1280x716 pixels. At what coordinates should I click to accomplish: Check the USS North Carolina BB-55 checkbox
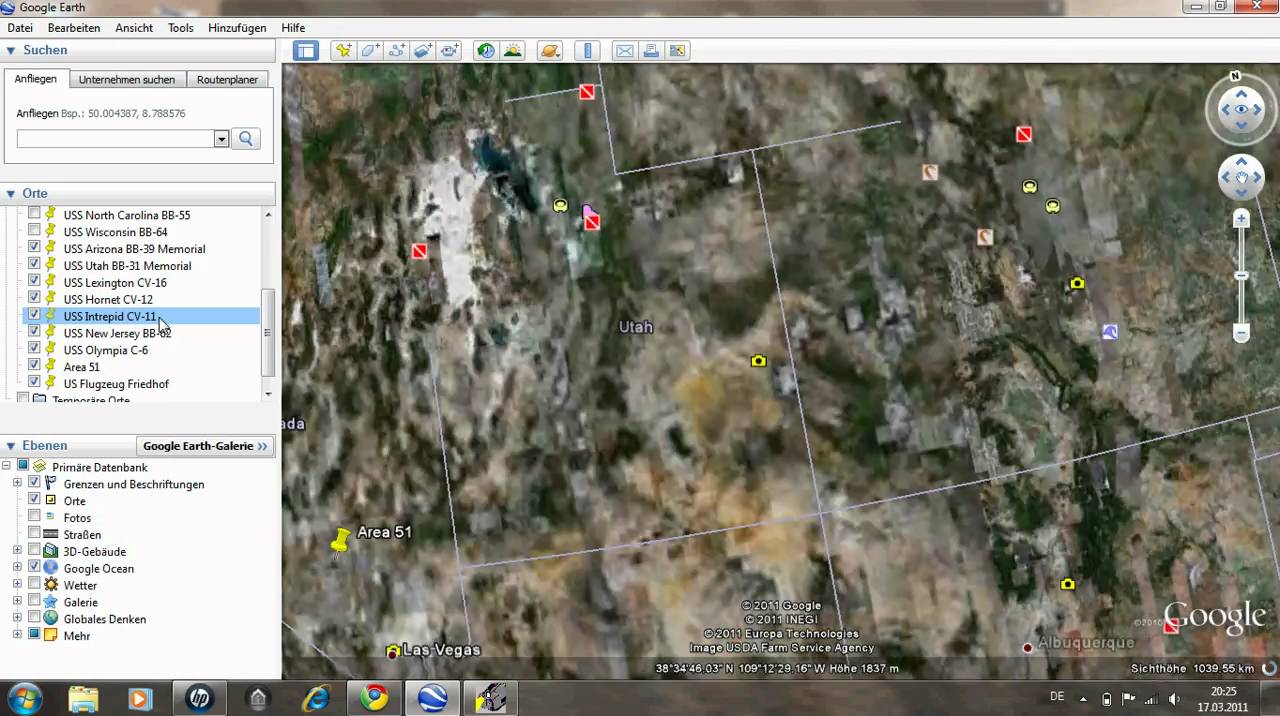pos(35,214)
